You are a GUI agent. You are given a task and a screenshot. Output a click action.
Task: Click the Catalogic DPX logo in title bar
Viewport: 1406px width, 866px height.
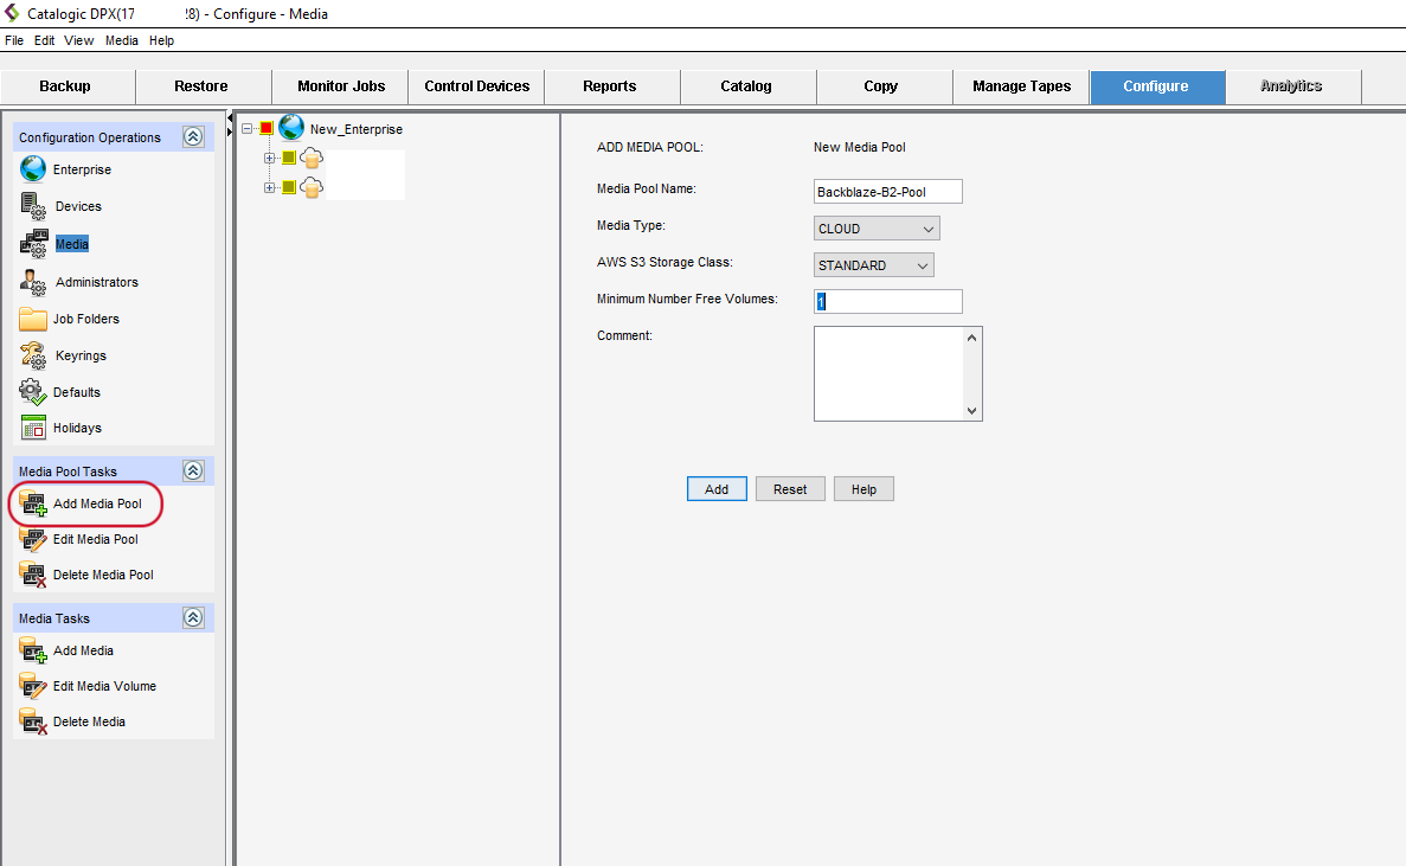coord(12,13)
